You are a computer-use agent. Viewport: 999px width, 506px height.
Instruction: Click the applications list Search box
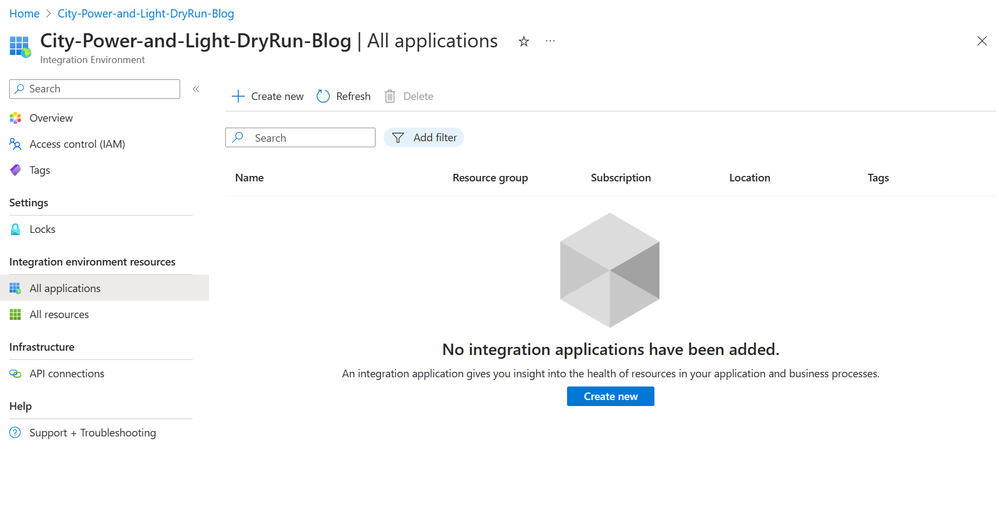pos(300,138)
